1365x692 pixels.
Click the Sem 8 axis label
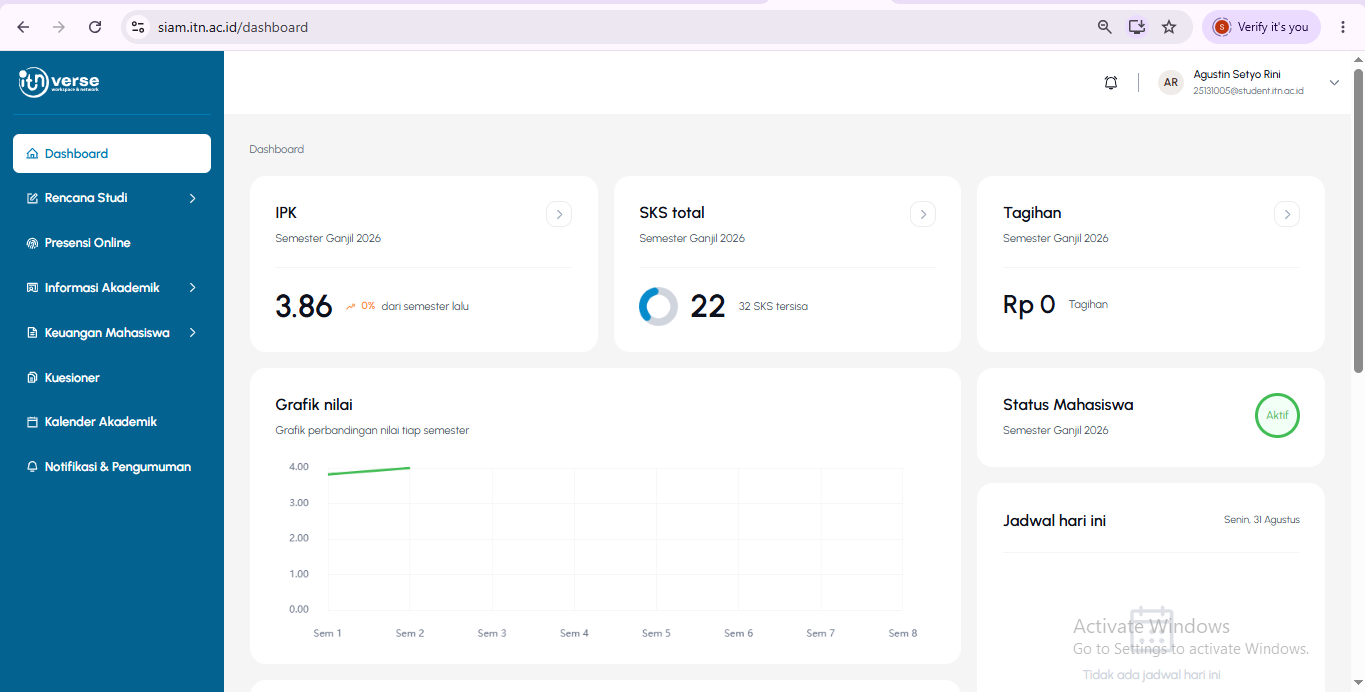click(903, 633)
